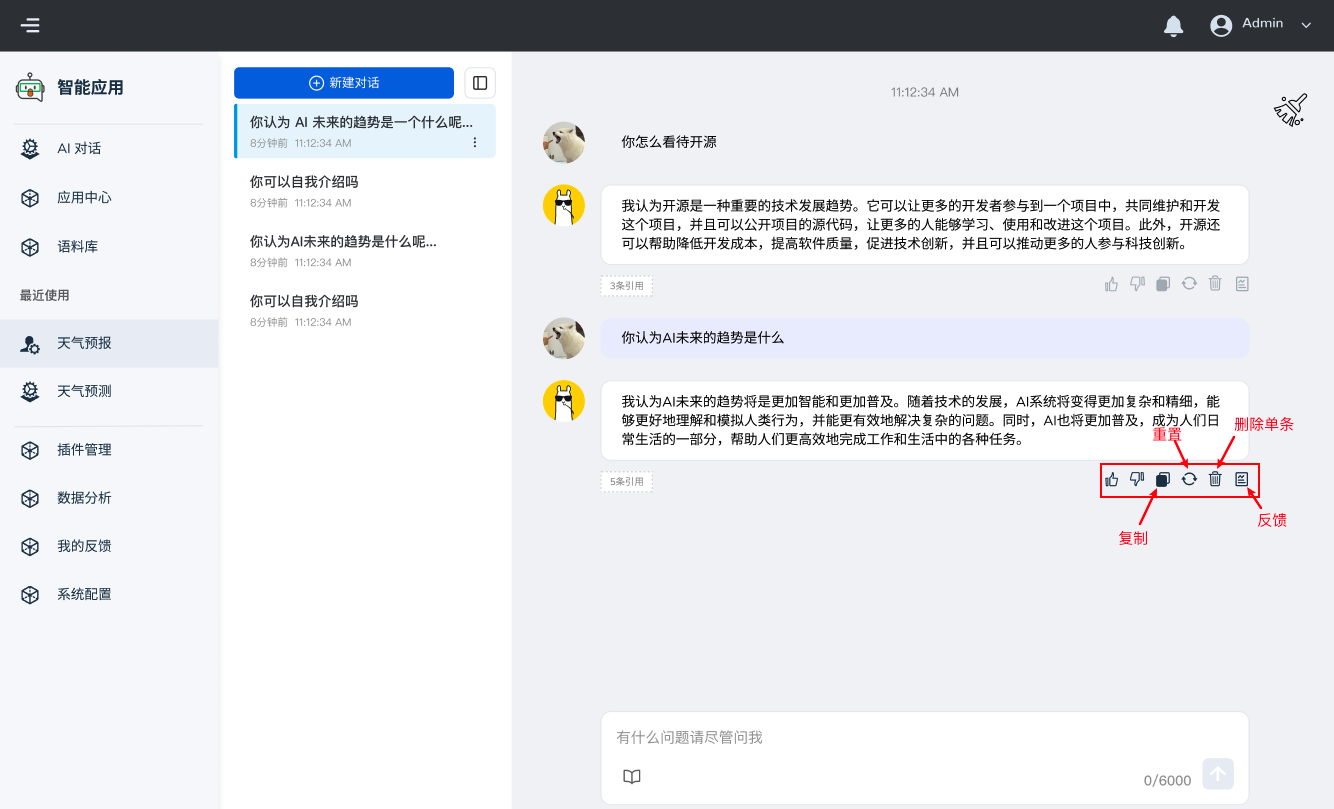Click 数据分析 cube icon

[30, 498]
